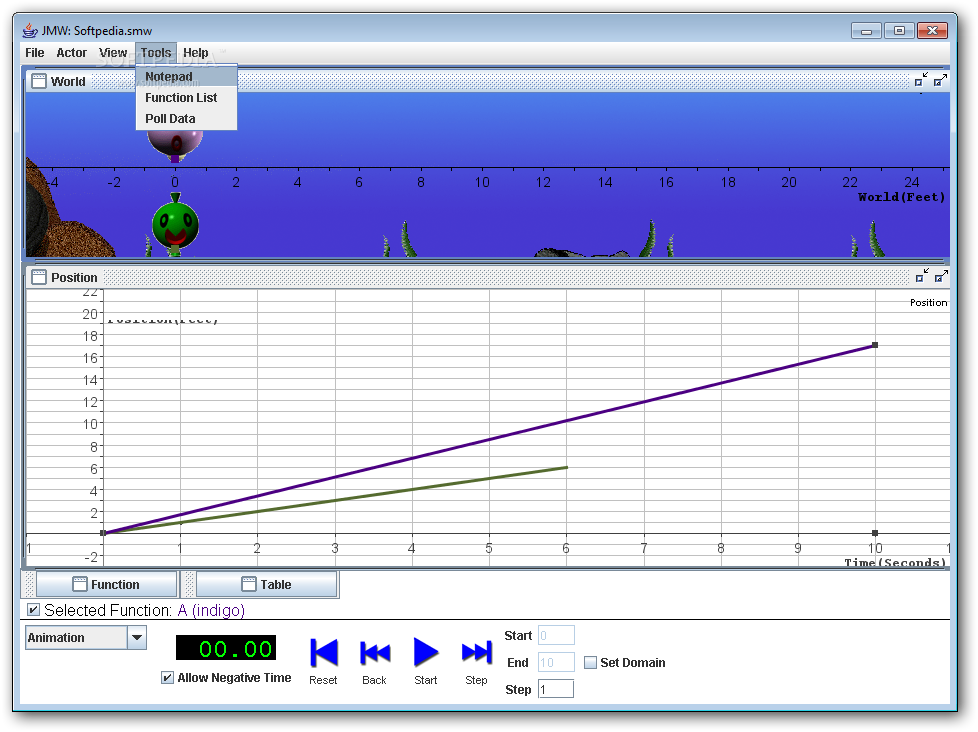The width and height of the screenshot is (978, 732).
Task: Expand the World panel using its maximize icon
Action: [941, 80]
